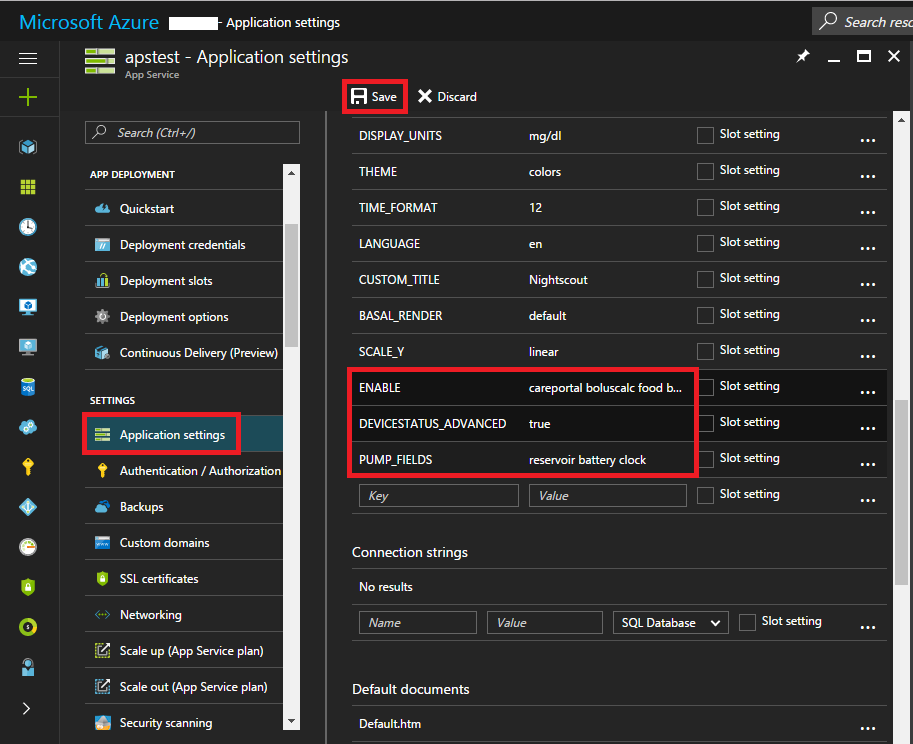
Task: Open more options for THEME row
Action: (868, 176)
